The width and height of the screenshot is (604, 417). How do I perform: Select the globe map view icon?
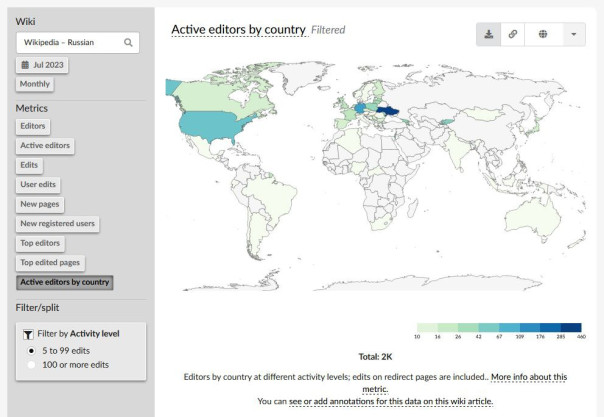[x=543, y=34]
